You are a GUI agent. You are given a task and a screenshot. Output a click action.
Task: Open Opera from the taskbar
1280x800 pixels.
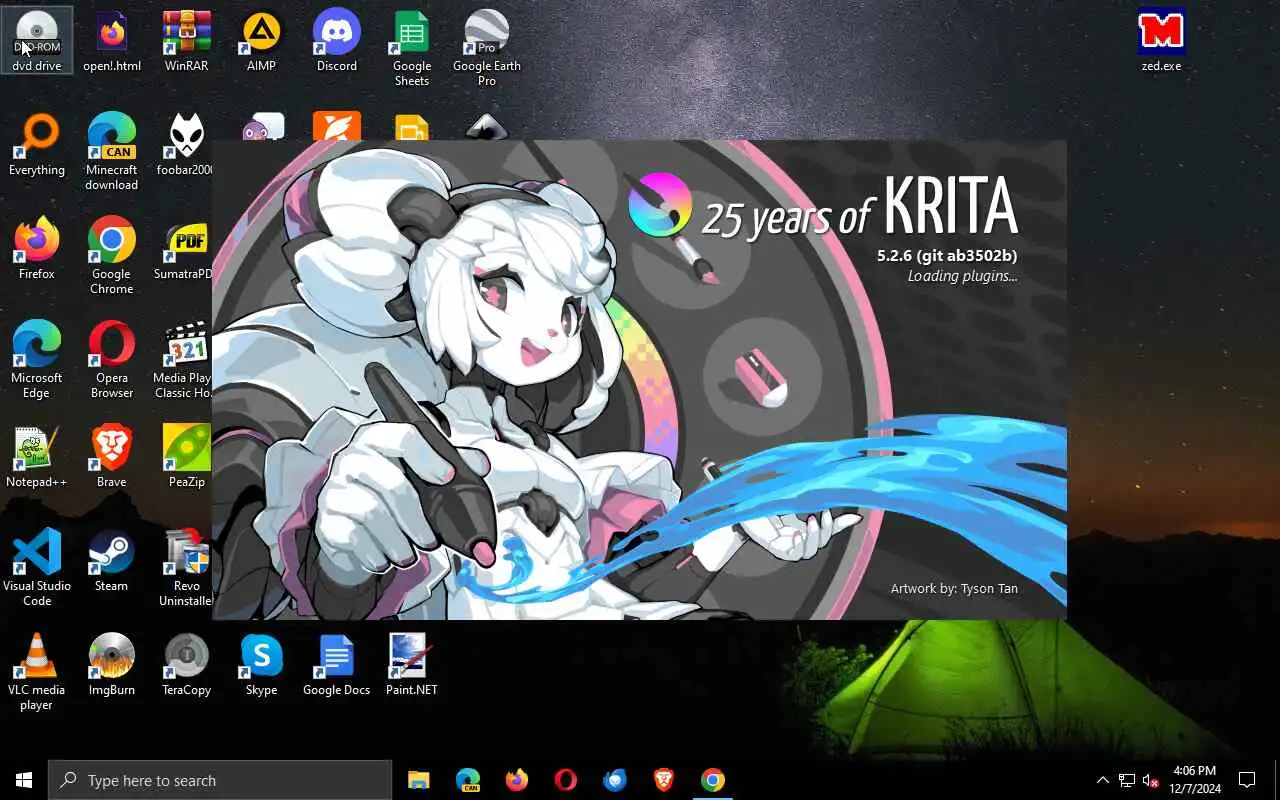click(566, 780)
